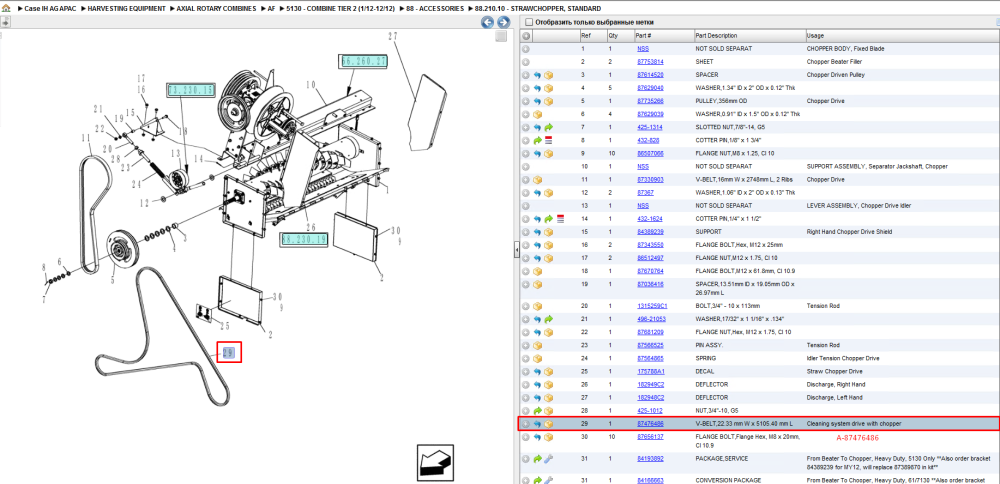
Task: Go to the catalog home icon
Action: coord(6,9)
